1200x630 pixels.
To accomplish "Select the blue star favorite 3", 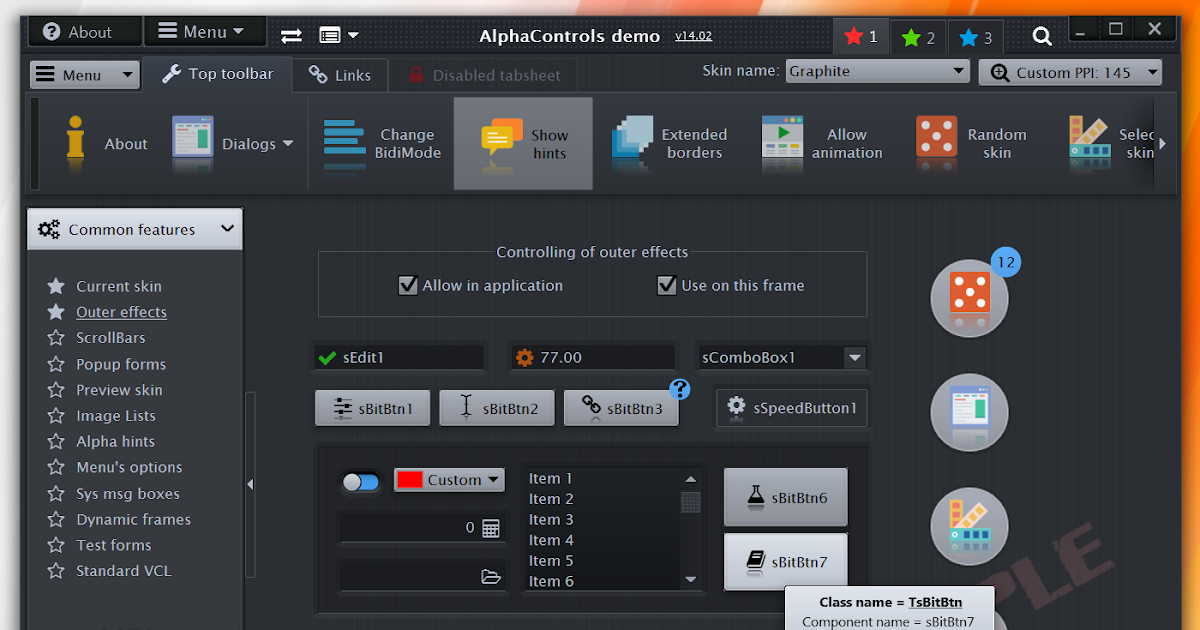I will coord(976,38).
